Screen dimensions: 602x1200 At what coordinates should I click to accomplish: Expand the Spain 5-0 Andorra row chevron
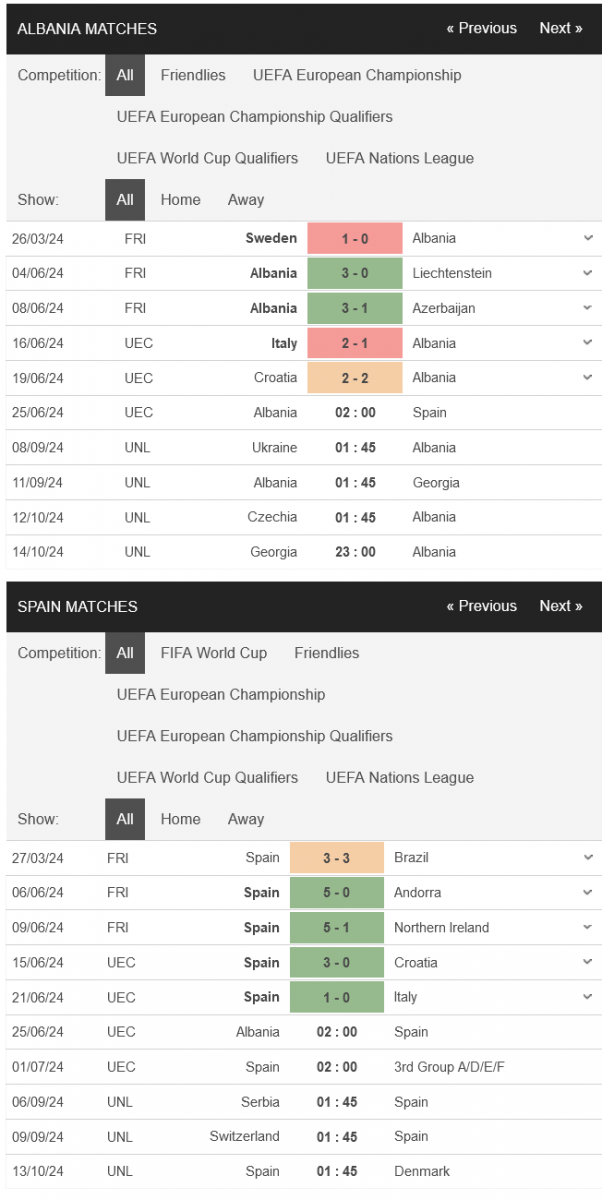pos(588,893)
